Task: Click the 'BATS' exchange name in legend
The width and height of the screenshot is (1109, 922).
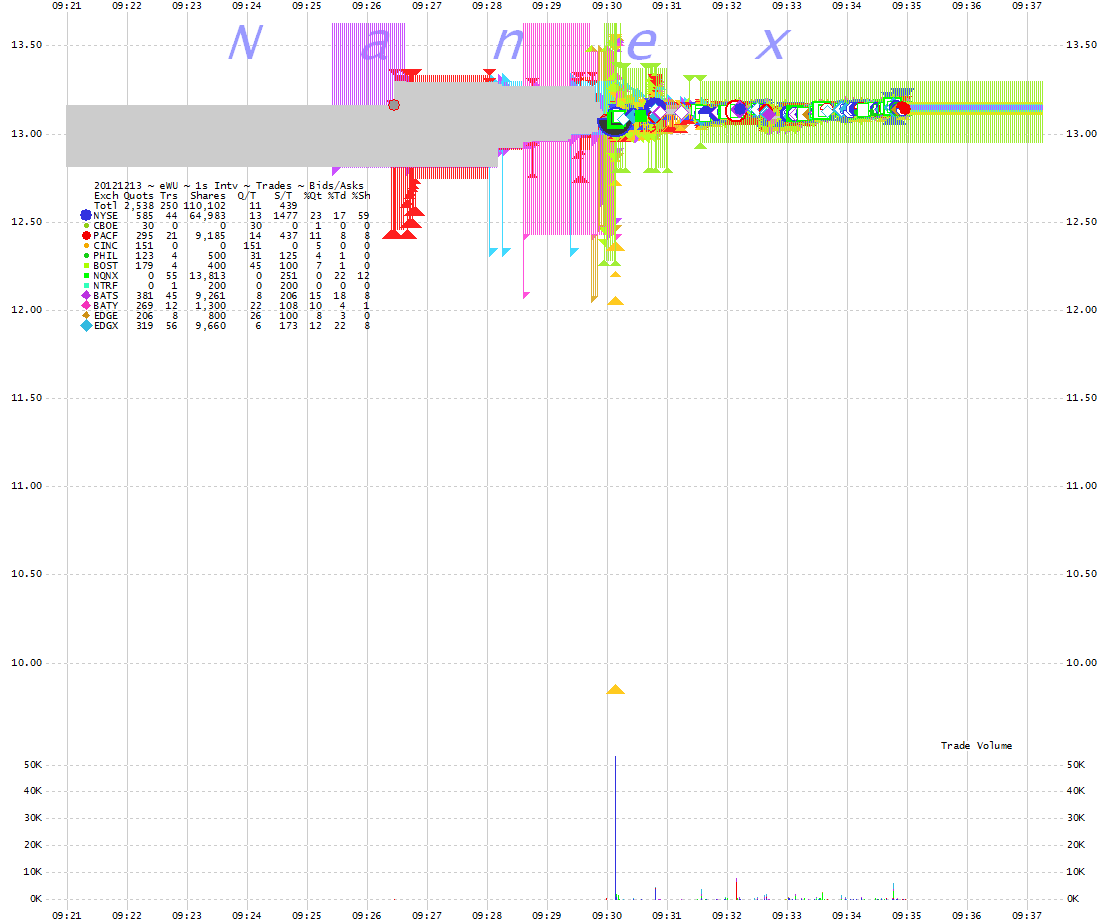Action: click(105, 296)
